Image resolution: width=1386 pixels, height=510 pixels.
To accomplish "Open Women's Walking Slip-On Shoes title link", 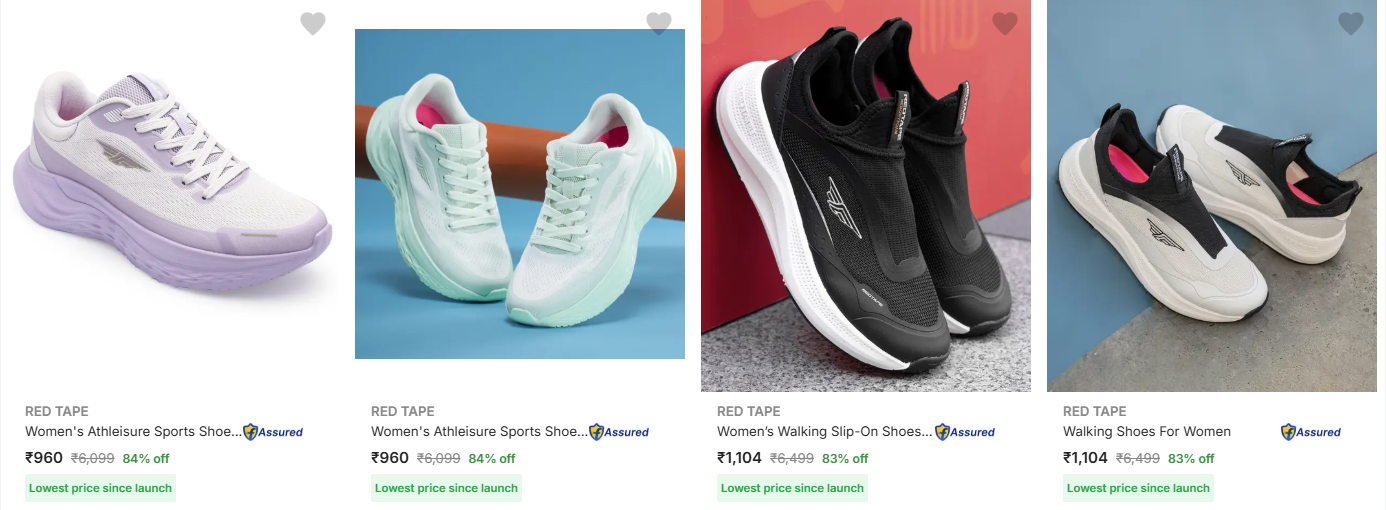I will click(x=824, y=432).
